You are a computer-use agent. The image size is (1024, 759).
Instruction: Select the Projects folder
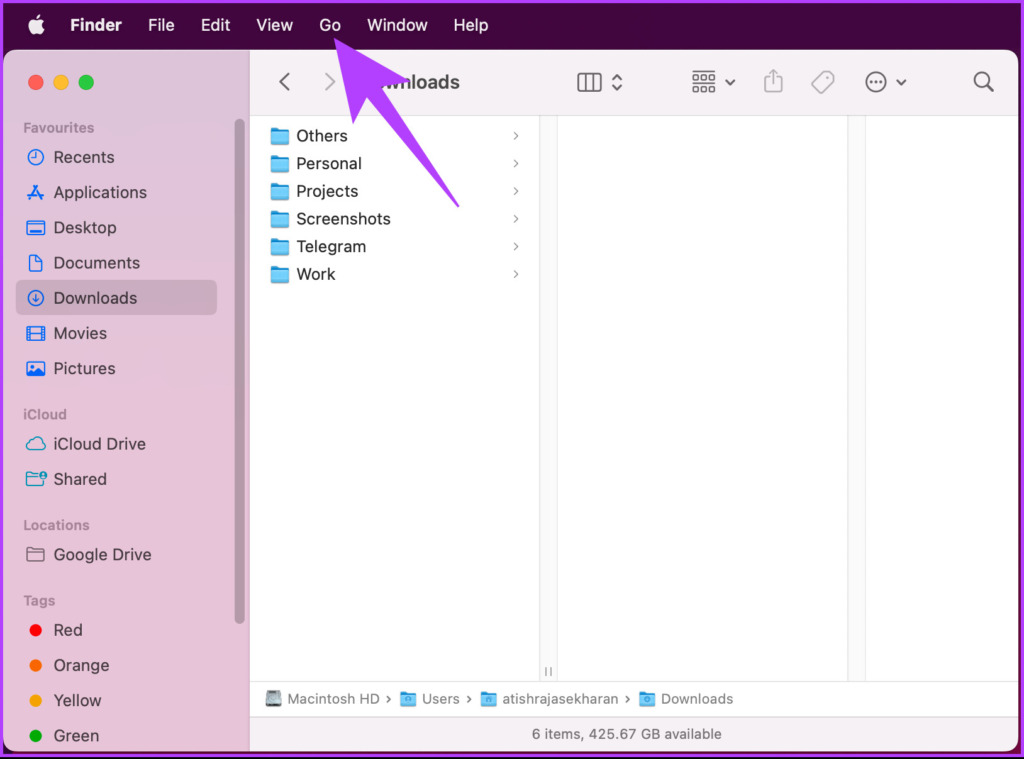(x=394, y=191)
